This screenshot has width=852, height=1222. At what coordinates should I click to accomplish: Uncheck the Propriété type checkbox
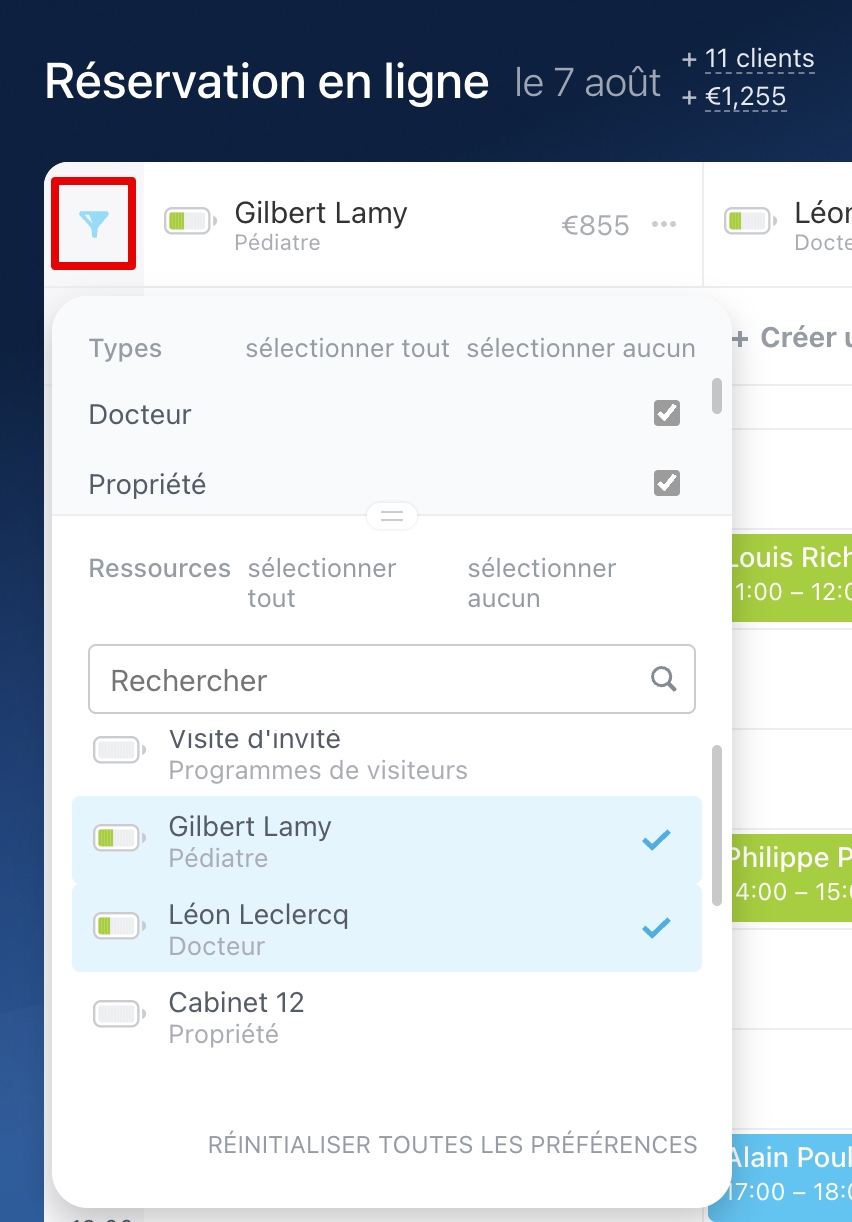pos(667,483)
